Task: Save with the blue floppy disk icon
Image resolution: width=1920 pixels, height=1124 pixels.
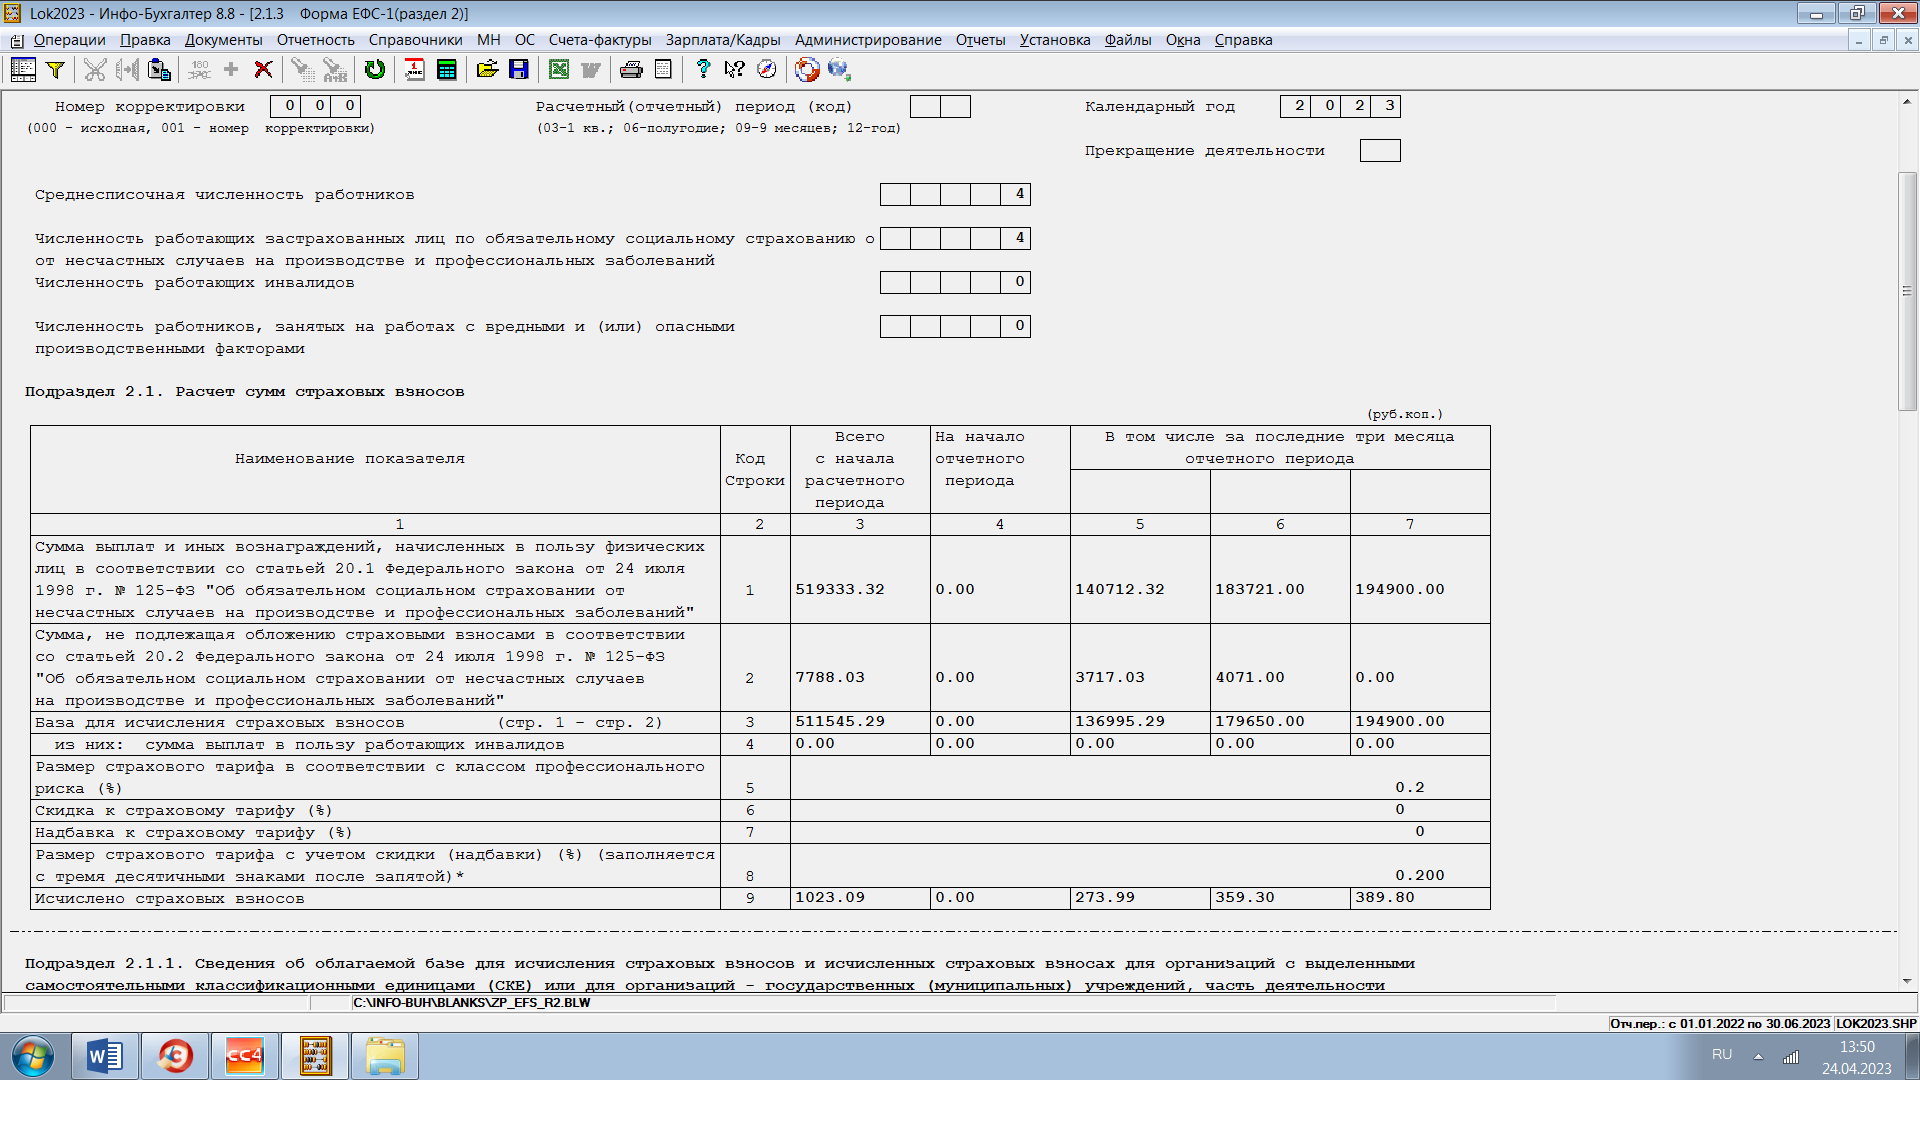Action: tap(519, 69)
